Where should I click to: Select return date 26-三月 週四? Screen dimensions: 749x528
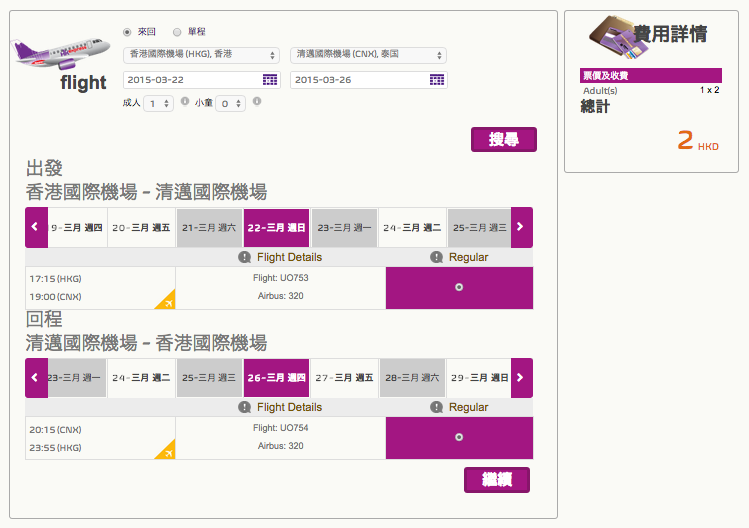tap(276, 378)
